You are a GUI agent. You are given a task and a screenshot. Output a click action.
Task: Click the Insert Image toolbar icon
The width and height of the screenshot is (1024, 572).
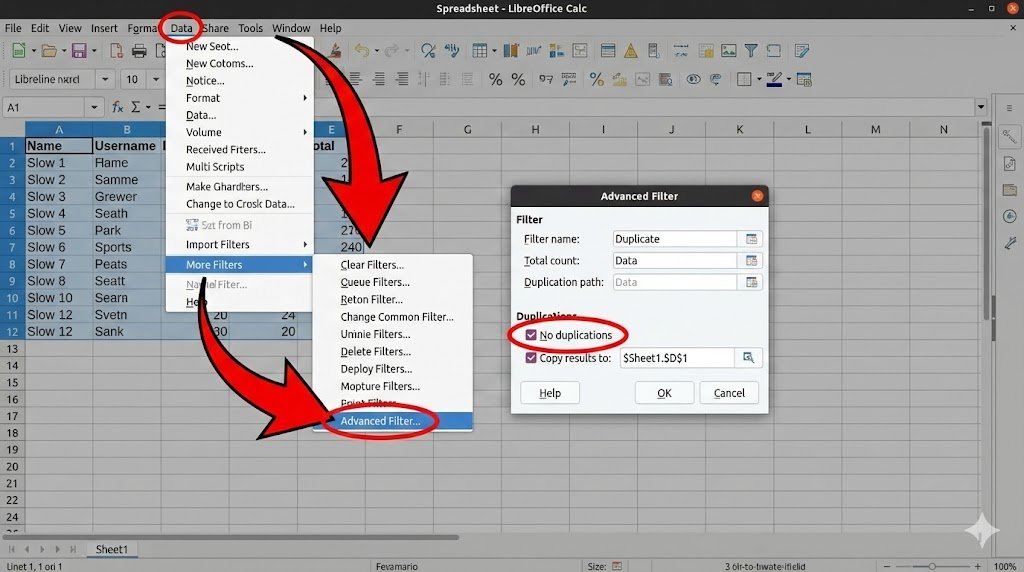[729, 50]
